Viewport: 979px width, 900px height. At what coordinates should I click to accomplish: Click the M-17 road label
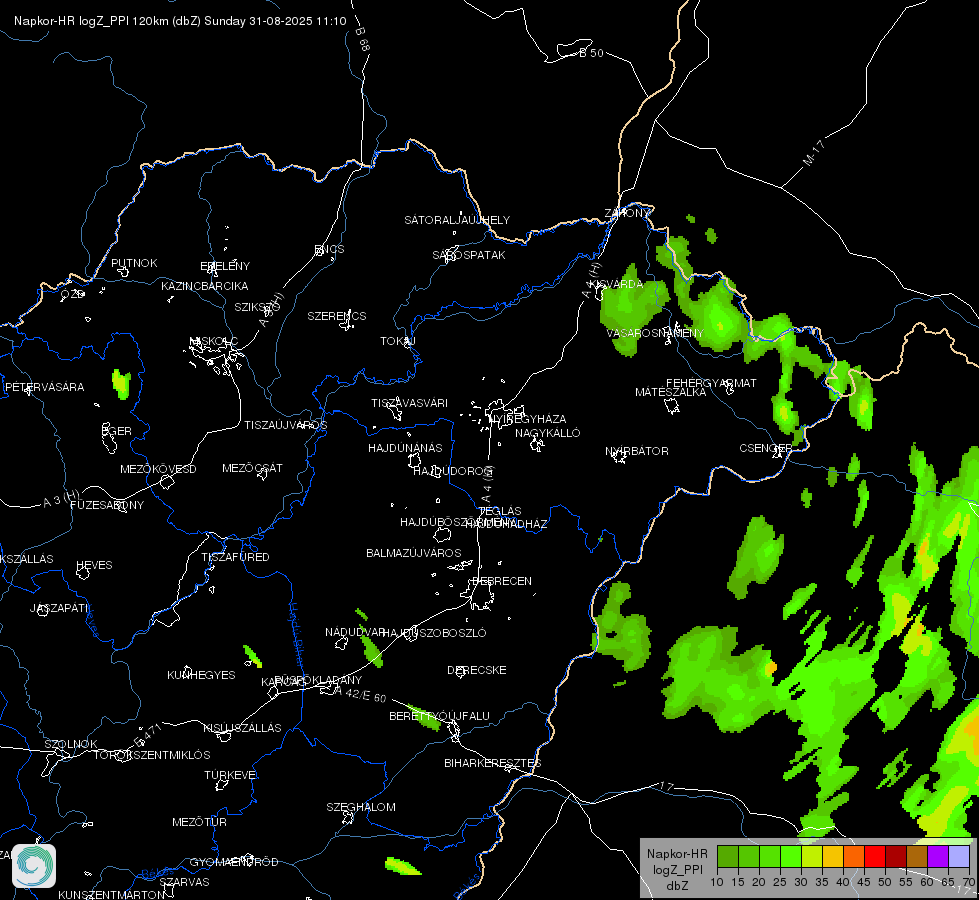[x=814, y=153]
